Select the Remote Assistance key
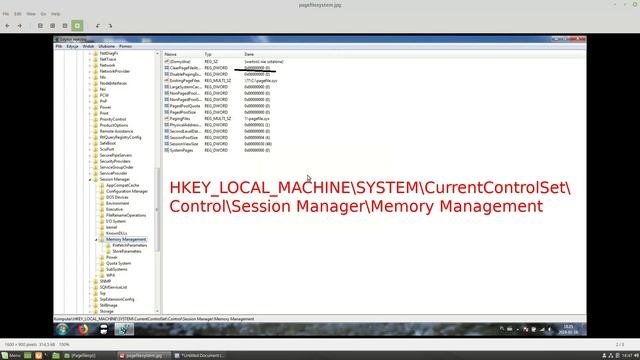The height and width of the screenshot is (360, 640). pos(116,131)
